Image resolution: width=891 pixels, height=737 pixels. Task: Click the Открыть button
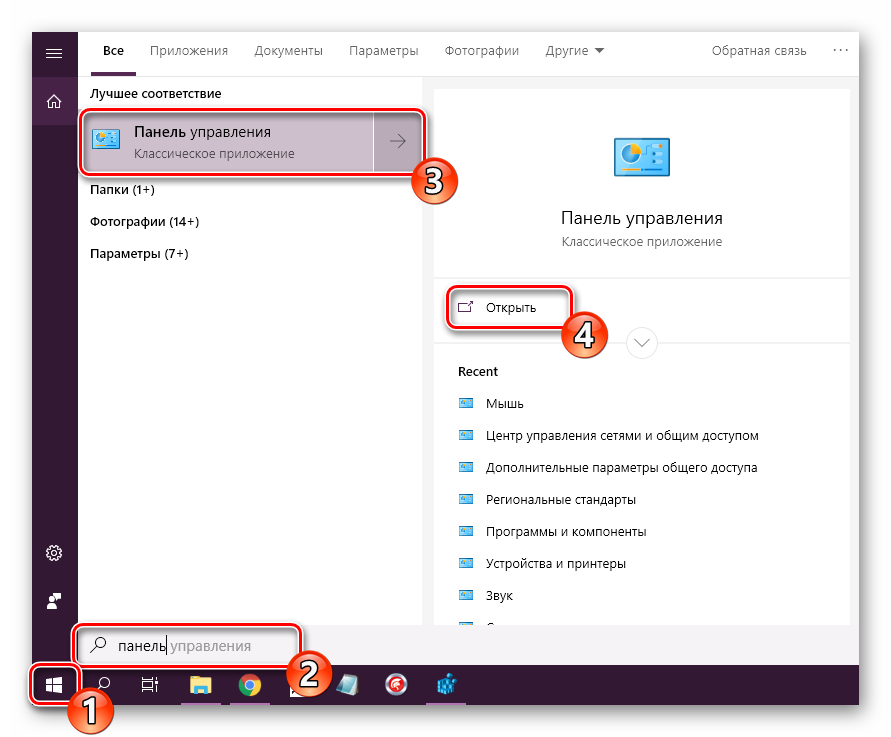coord(509,307)
